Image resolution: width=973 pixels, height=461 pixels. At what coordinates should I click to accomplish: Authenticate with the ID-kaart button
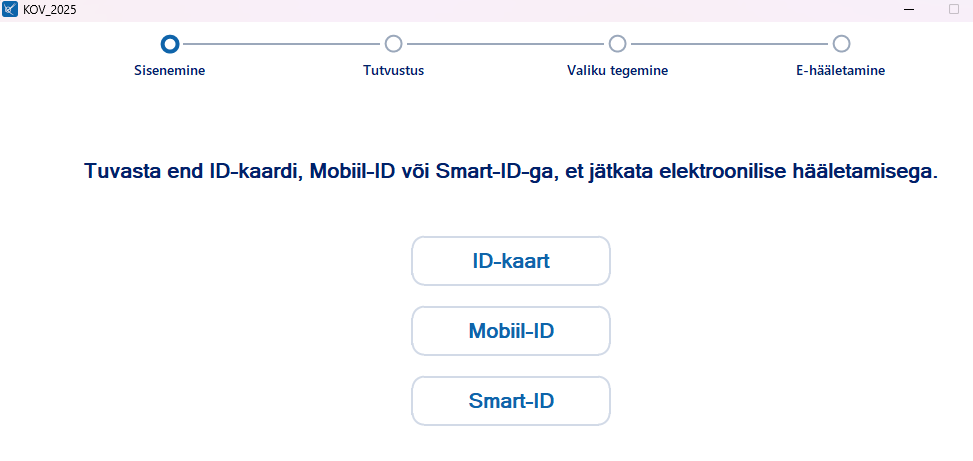511,261
